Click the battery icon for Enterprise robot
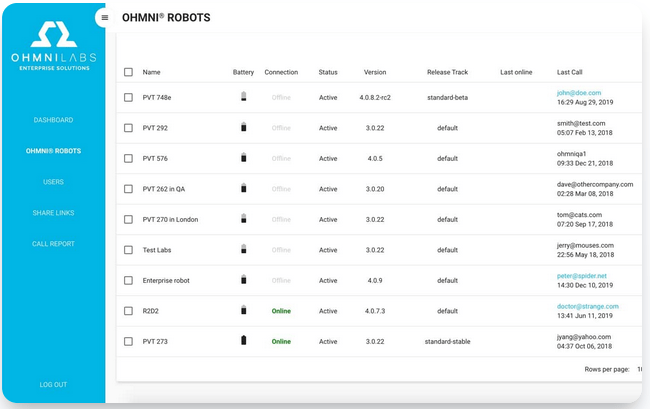Image resolution: width=650 pixels, height=409 pixels. (x=243, y=280)
